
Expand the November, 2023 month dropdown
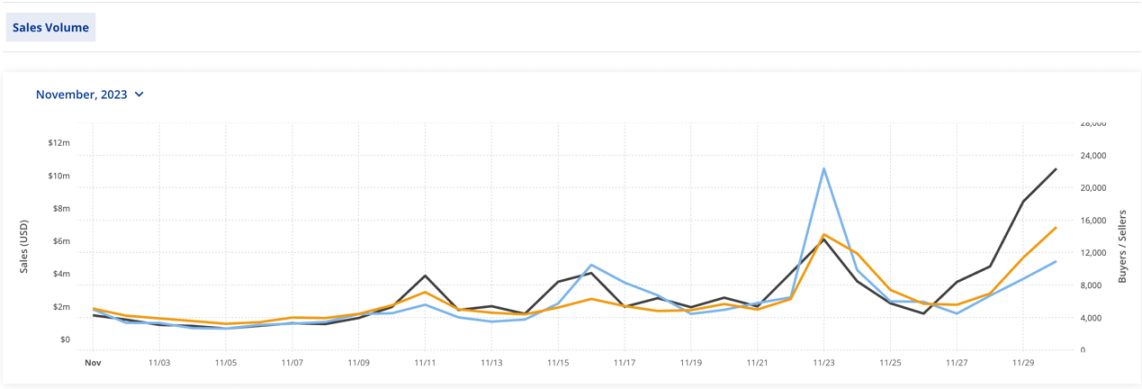90,95
